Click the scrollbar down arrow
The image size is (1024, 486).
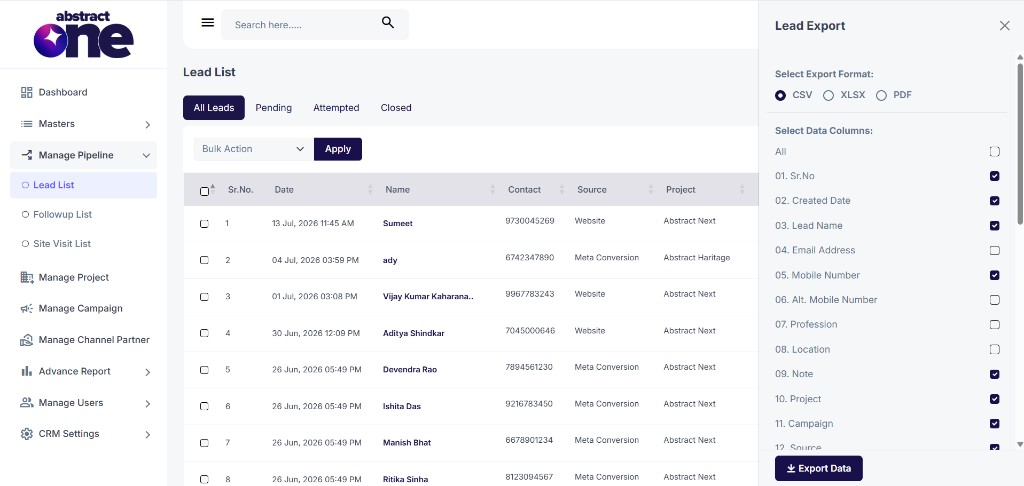click(1020, 445)
